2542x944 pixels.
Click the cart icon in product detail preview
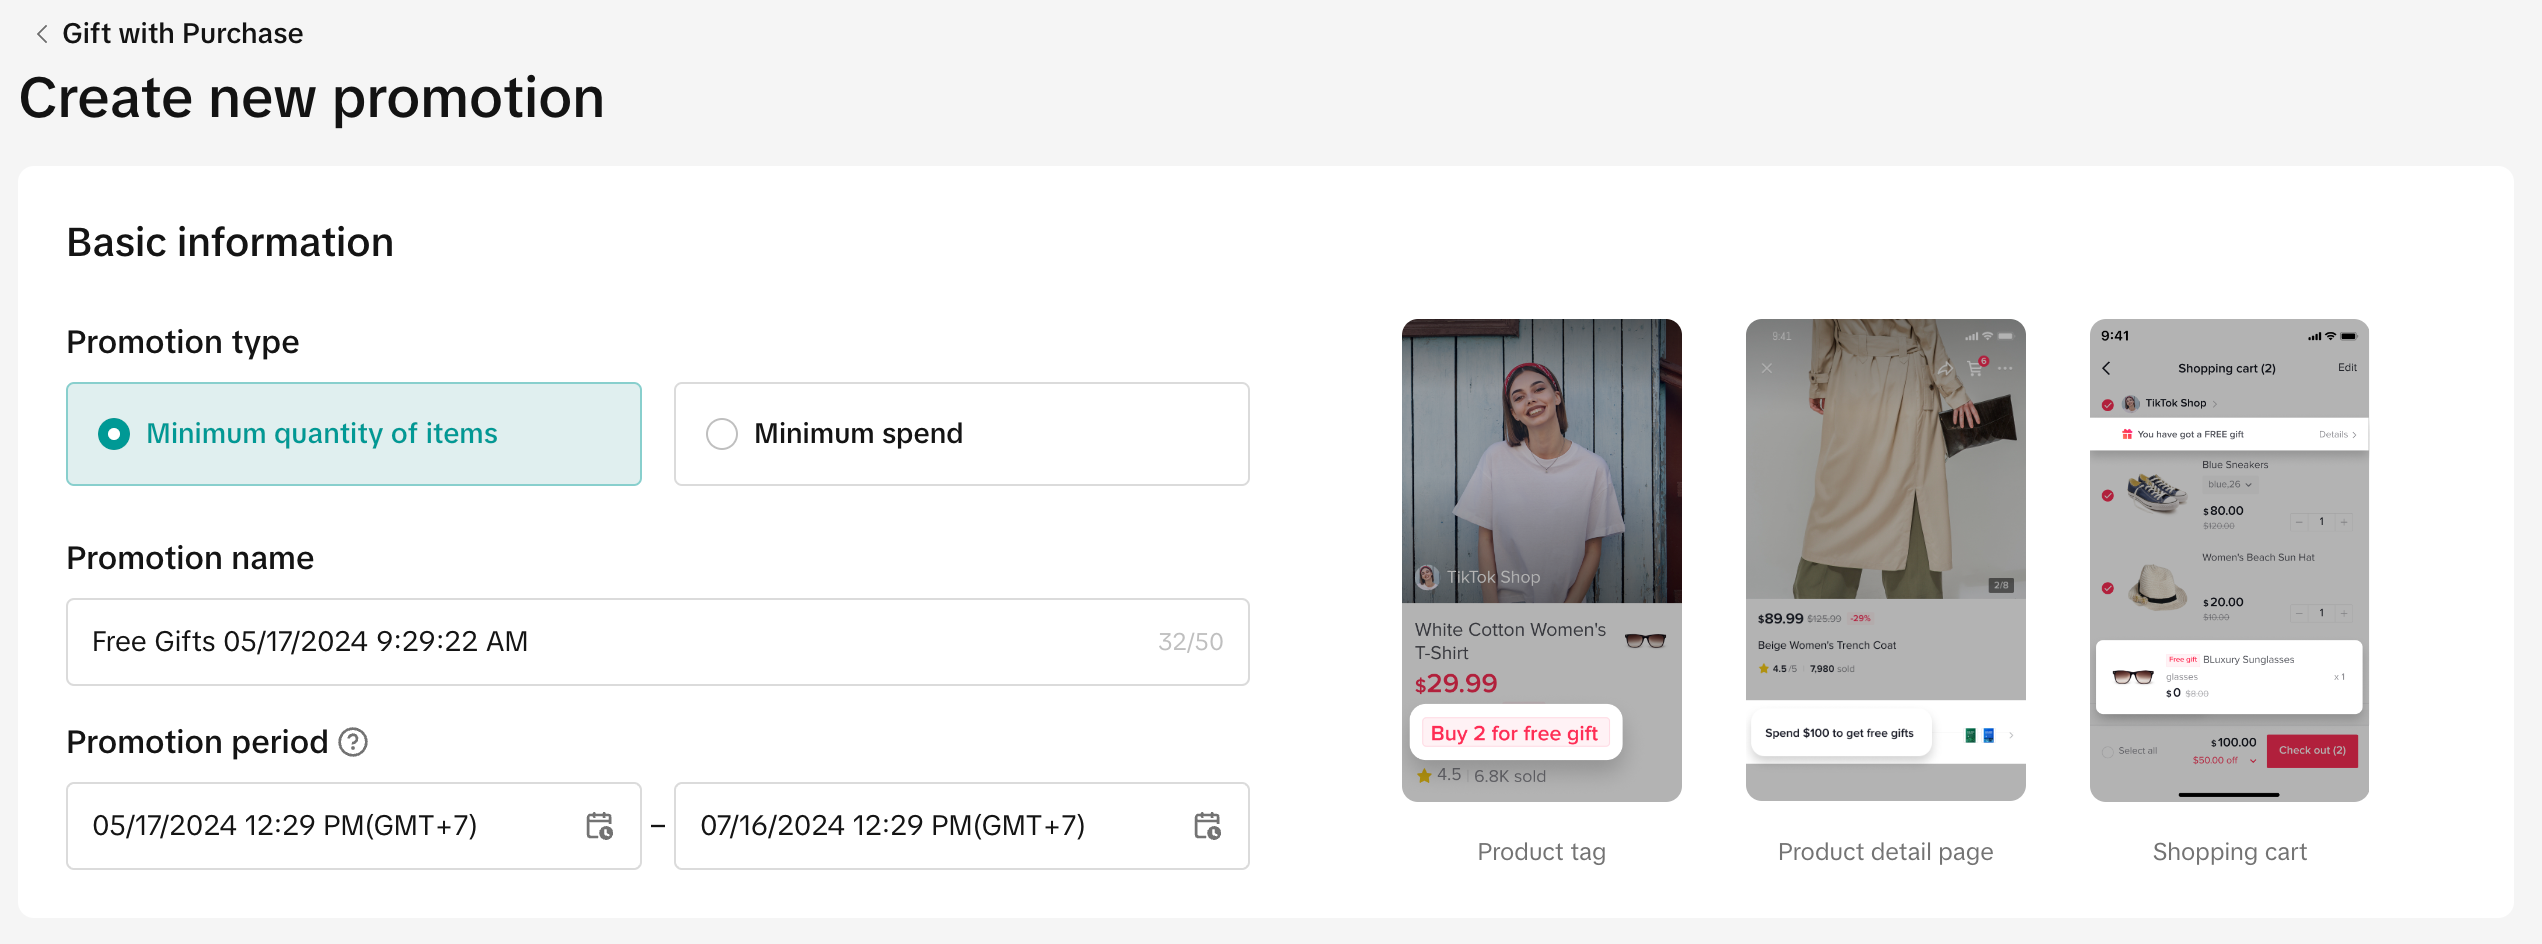[1975, 368]
